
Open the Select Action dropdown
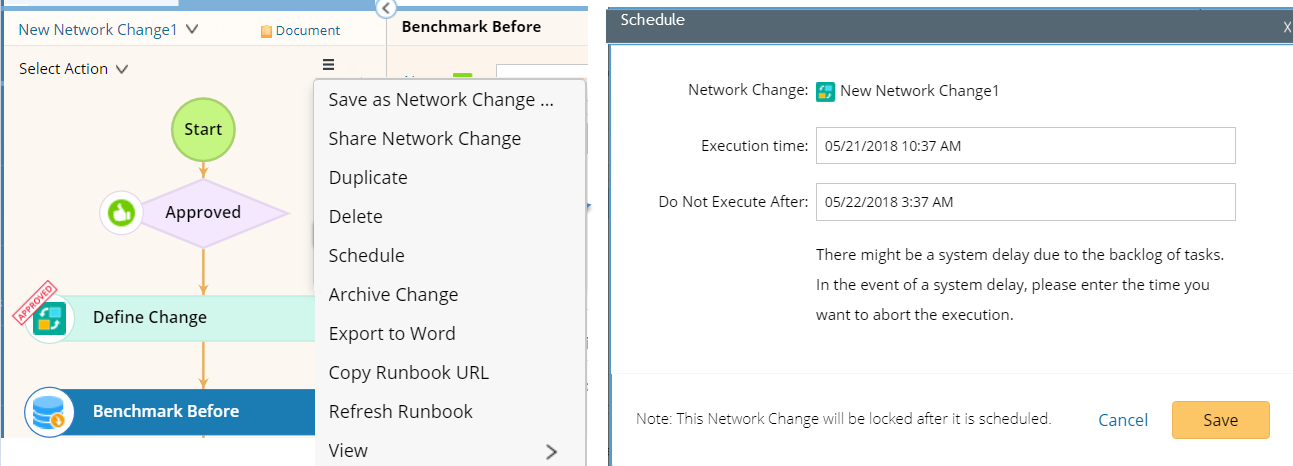tap(122, 69)
